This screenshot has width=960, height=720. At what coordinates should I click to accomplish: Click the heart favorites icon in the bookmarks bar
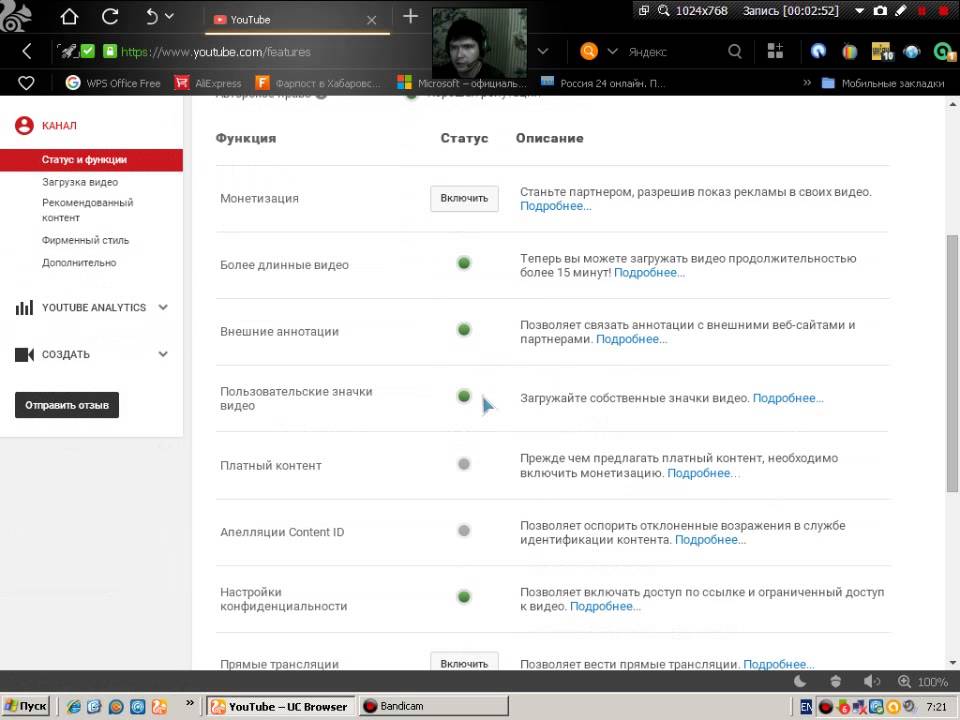(x=27, y=83)
